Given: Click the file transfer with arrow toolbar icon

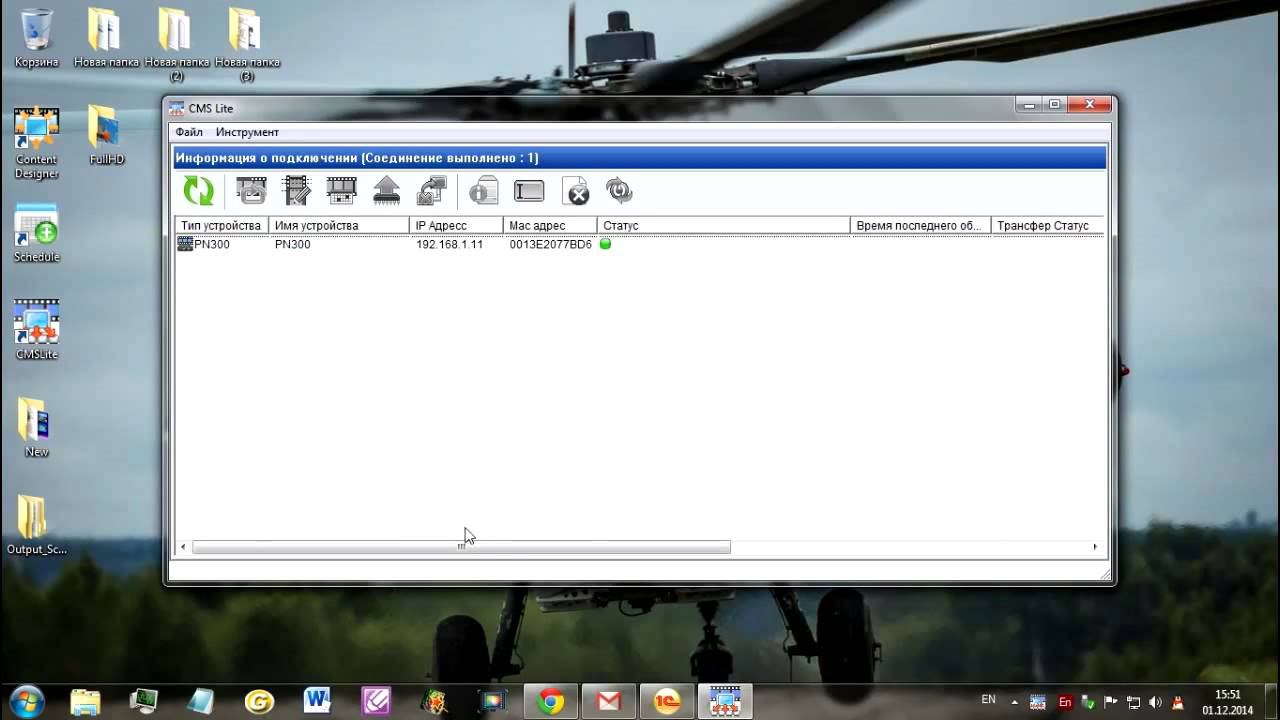Looking at the screenshot, I should coord(431,190).
